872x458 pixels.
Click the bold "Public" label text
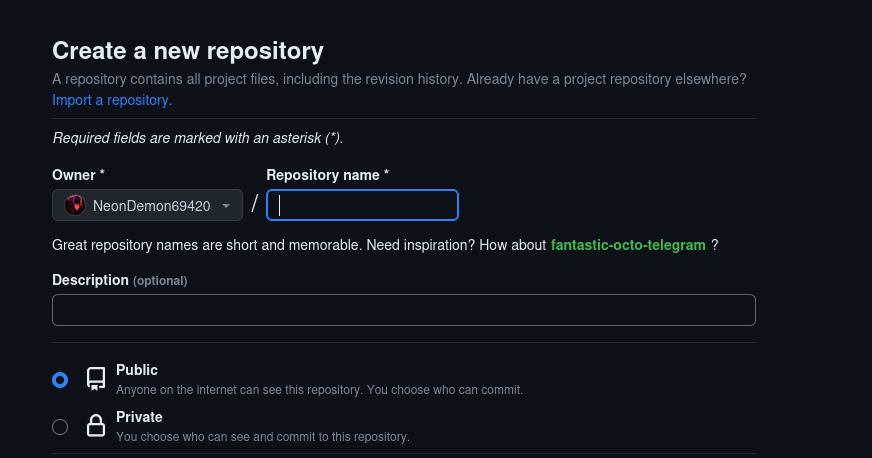coord(137,370)
